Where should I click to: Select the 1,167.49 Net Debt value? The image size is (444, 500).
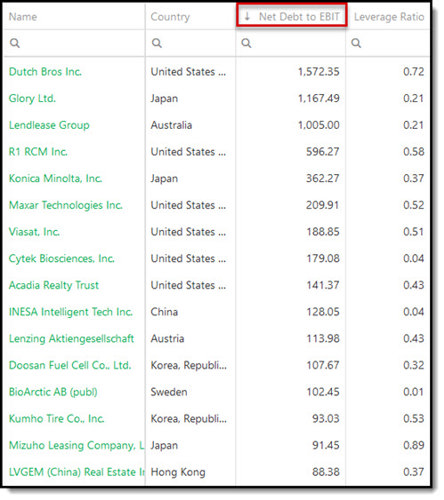pos(319,98)
